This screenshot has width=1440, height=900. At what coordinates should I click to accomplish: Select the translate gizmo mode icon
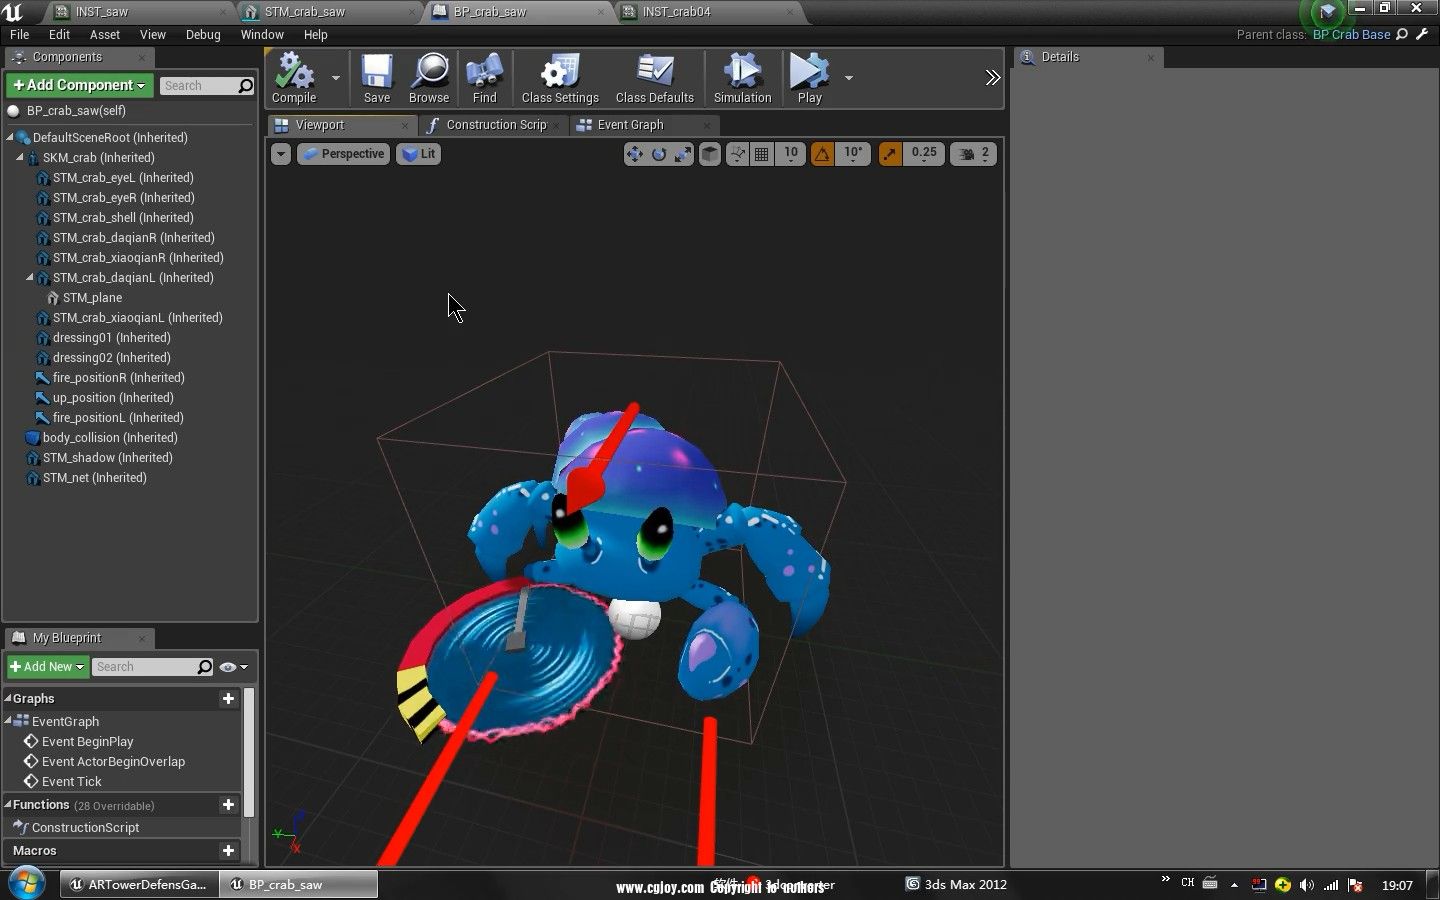coord(634,154)
